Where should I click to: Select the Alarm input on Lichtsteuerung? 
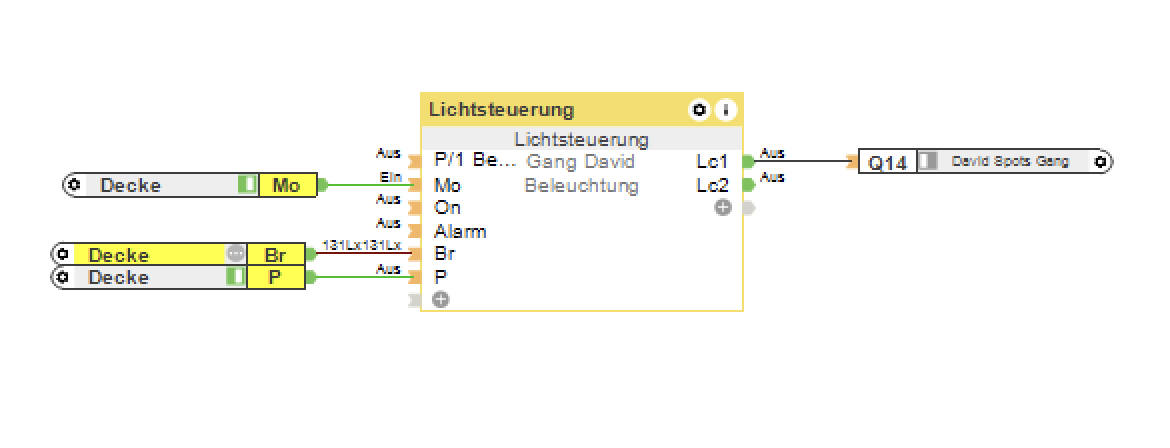(460, 231)
